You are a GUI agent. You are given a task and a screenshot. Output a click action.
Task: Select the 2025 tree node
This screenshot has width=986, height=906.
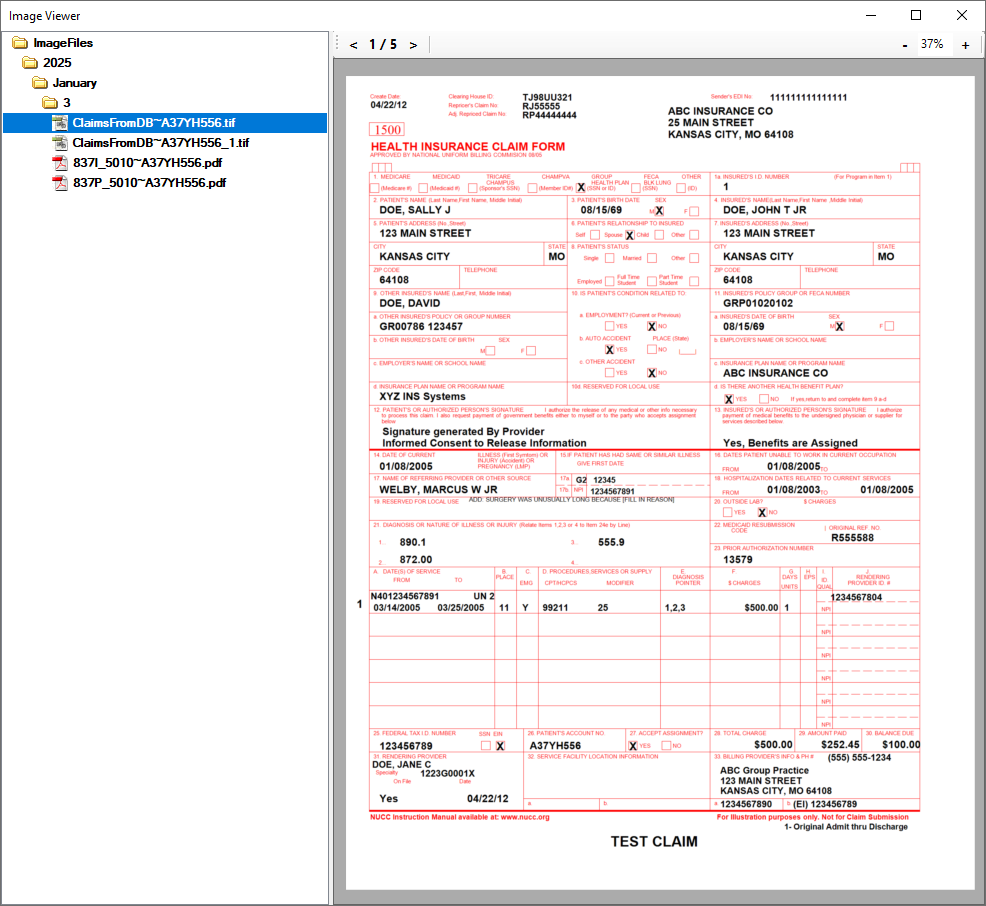[57, 63]
